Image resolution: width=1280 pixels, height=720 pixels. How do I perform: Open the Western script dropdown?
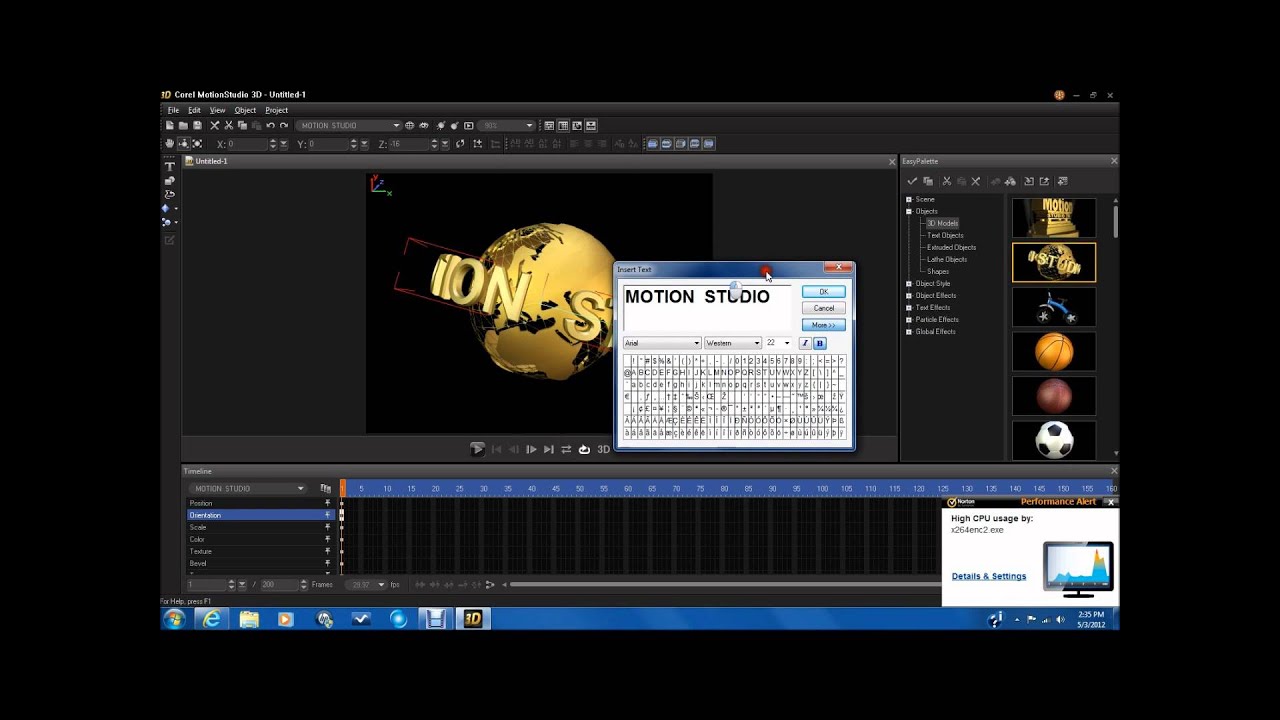pos(733,343)
